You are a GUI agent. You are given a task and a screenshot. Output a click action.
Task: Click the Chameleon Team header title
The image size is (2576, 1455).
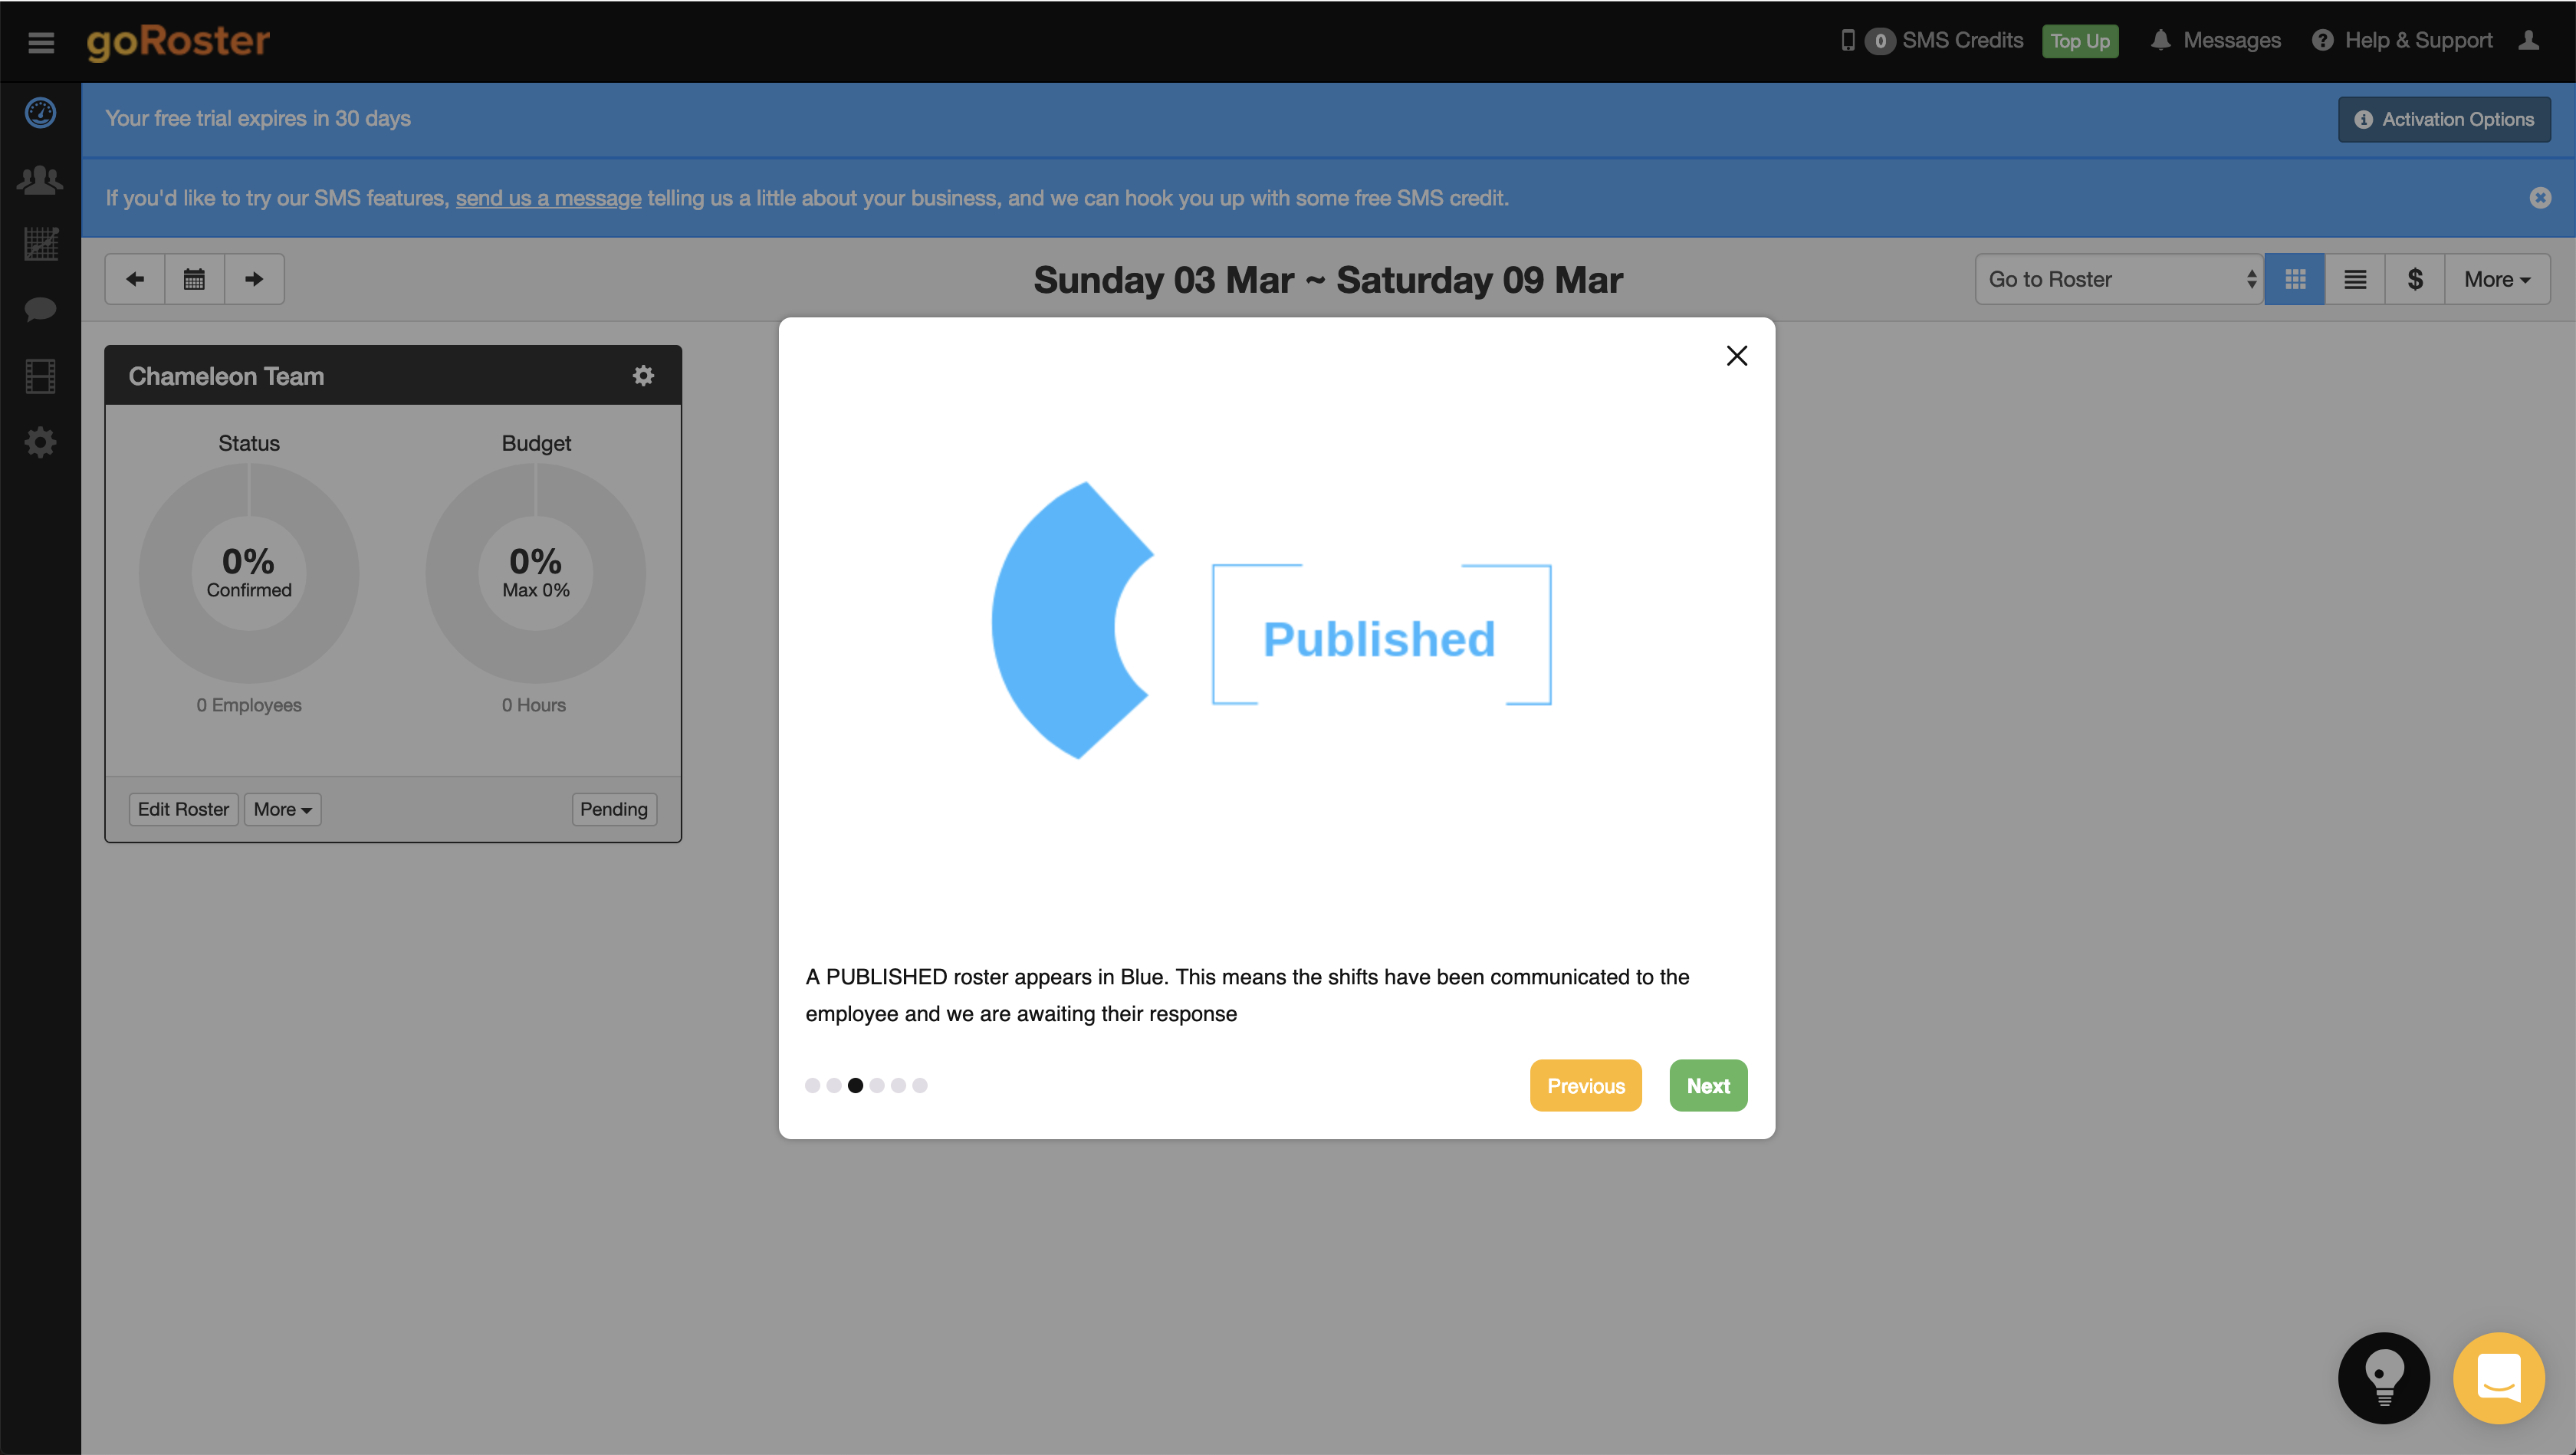(226, 376)
